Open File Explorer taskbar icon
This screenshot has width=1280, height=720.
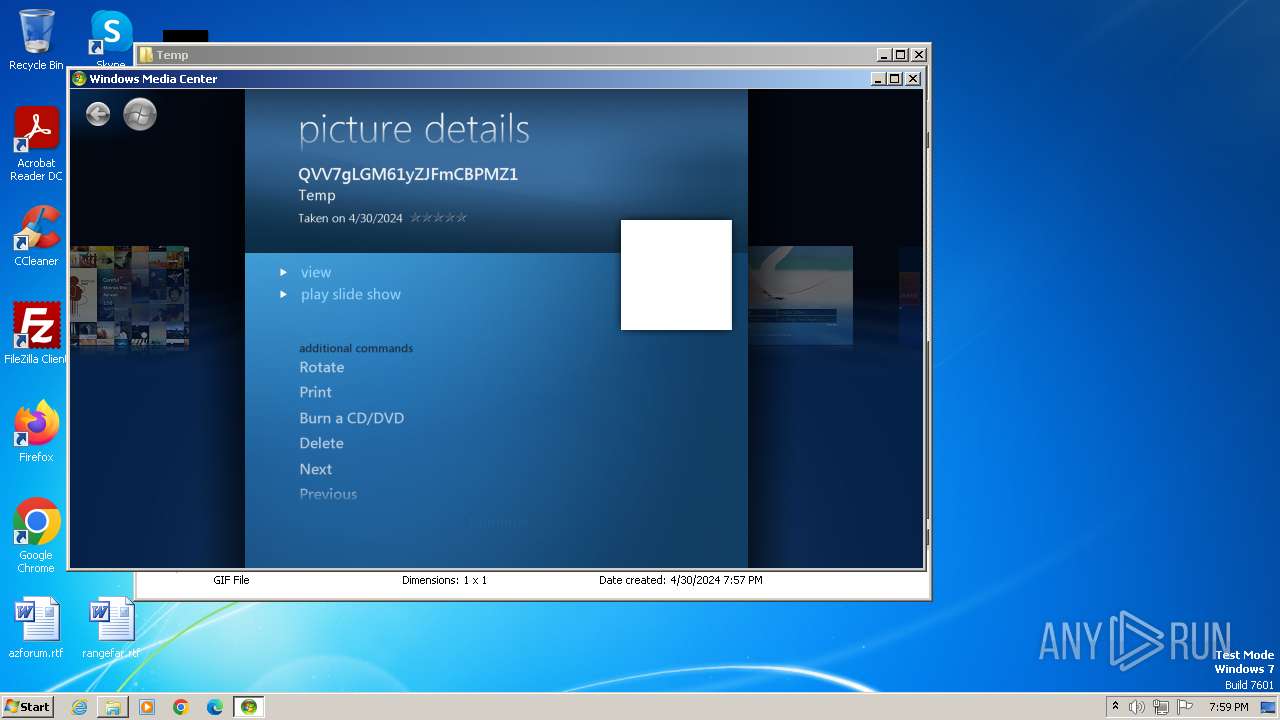[113, 707]
